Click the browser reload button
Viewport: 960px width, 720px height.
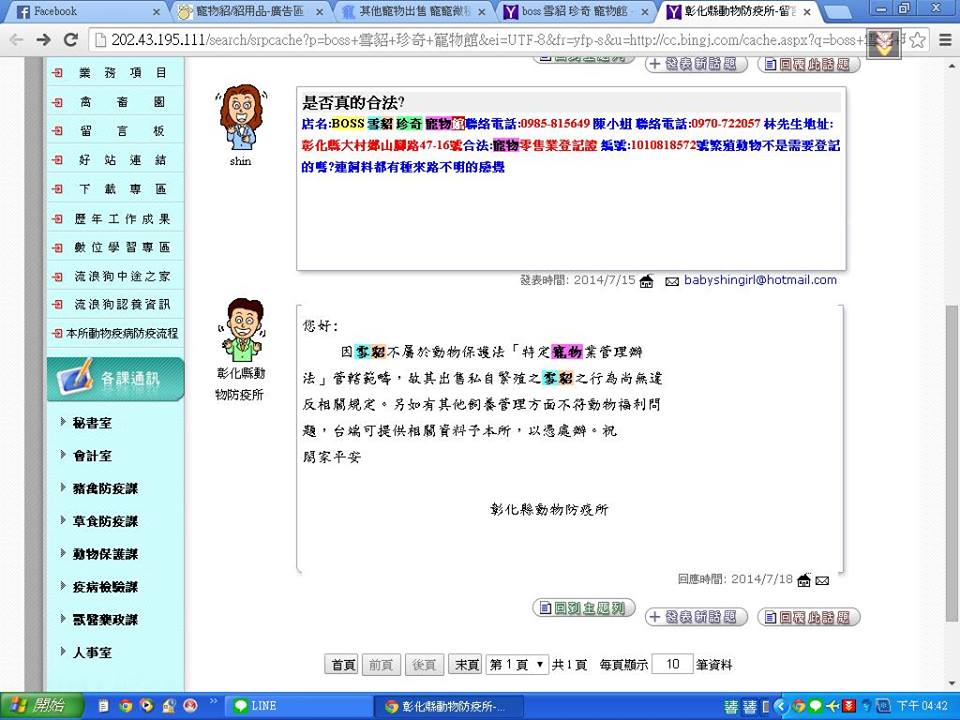click(70, 40)
